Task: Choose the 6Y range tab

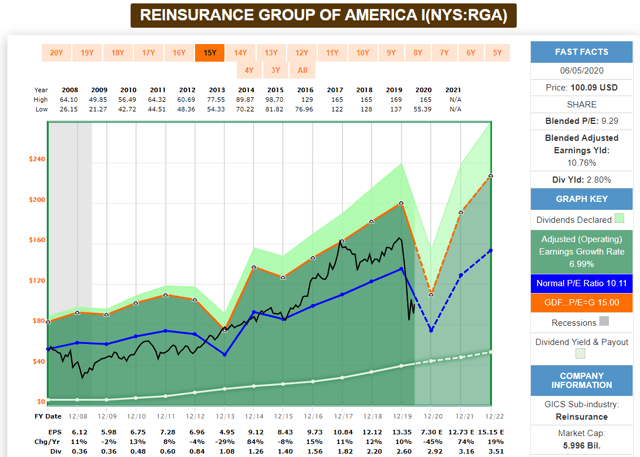Action: point(471,53)
